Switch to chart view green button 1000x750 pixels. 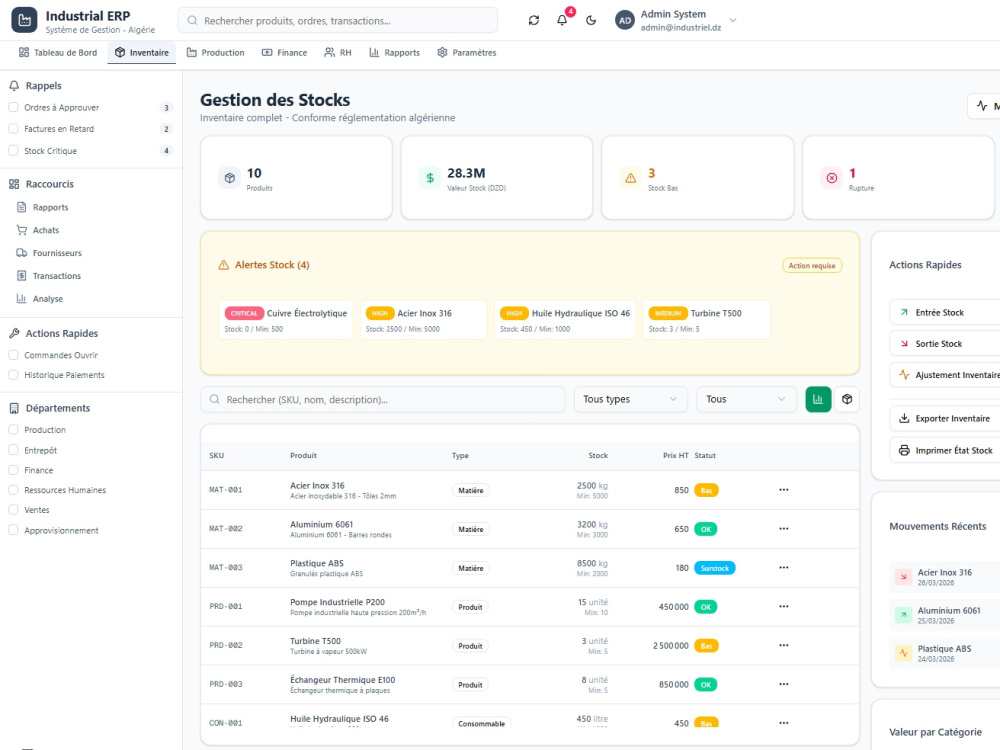tap(818, 399)
